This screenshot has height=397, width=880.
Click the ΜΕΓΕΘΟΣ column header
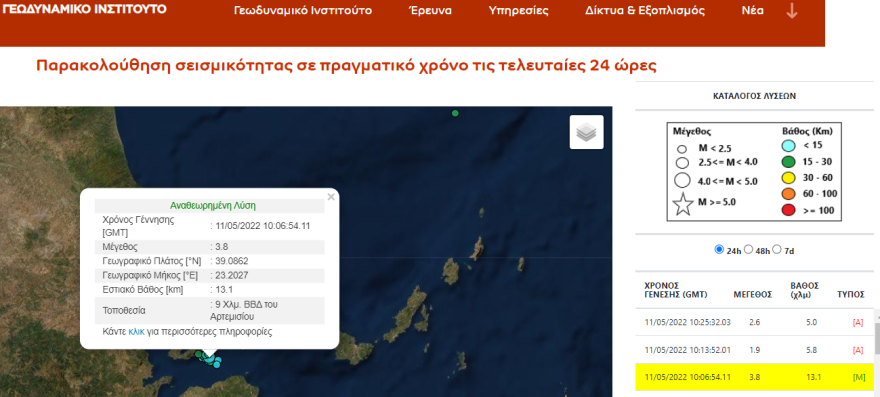753,294
